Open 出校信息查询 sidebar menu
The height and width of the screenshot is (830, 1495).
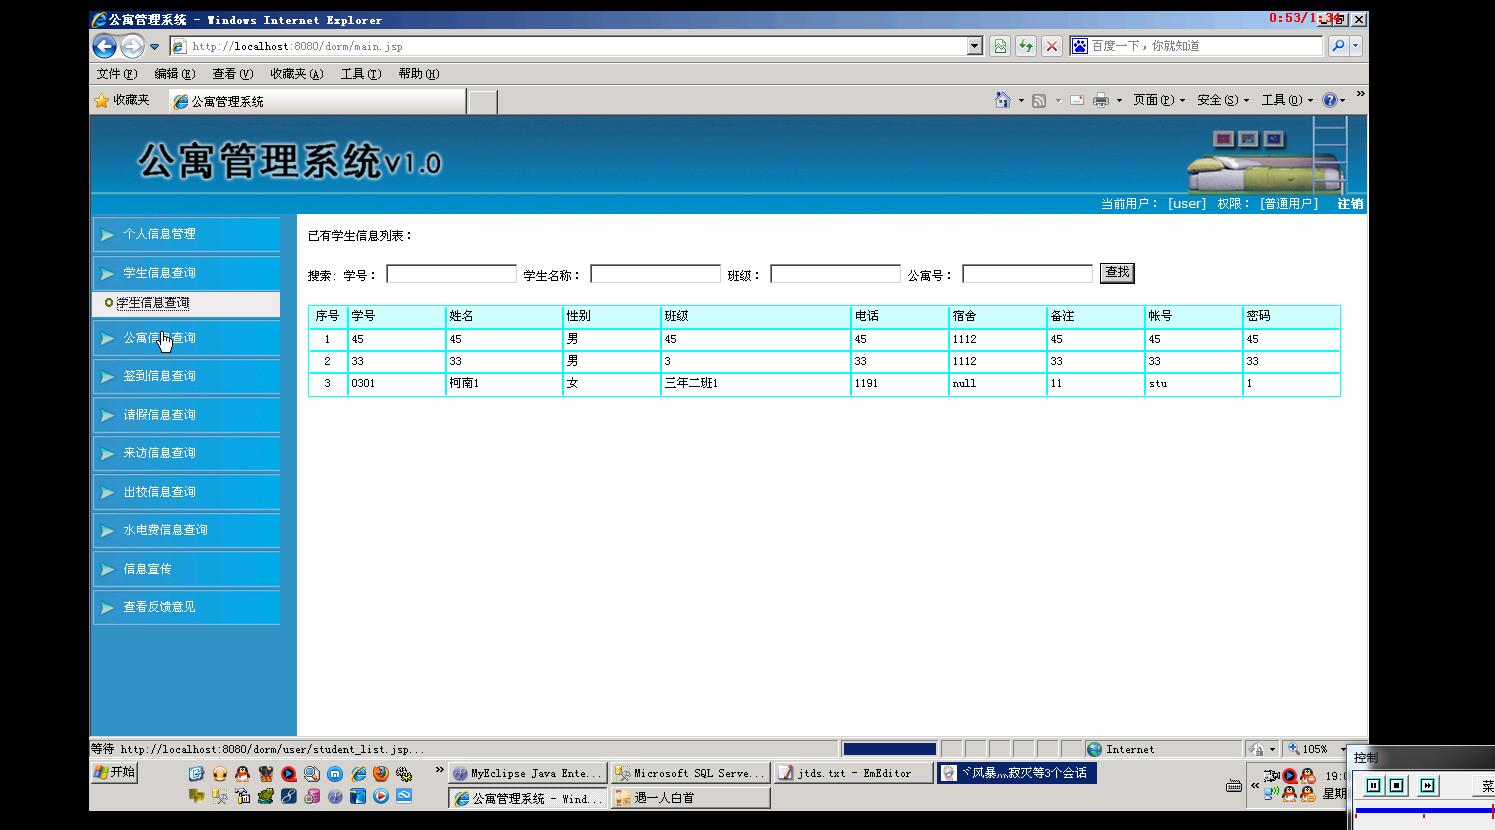click(x=186, y=492)
